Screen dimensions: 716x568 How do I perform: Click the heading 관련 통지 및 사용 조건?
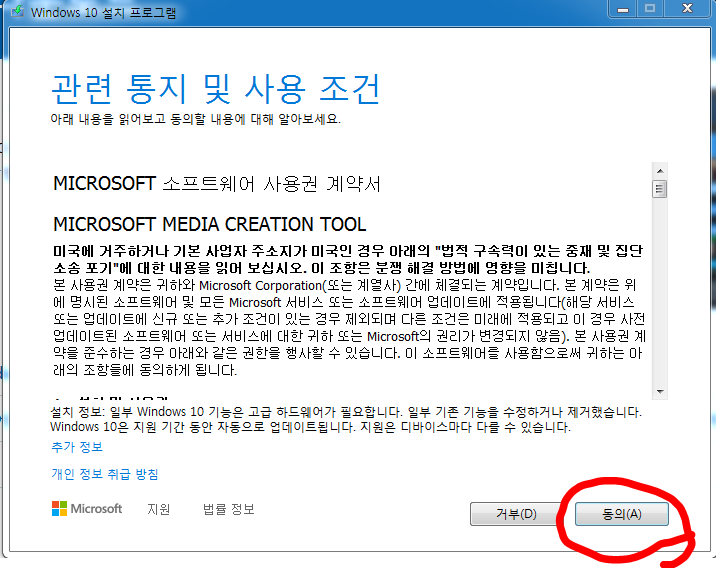(216, 89)
